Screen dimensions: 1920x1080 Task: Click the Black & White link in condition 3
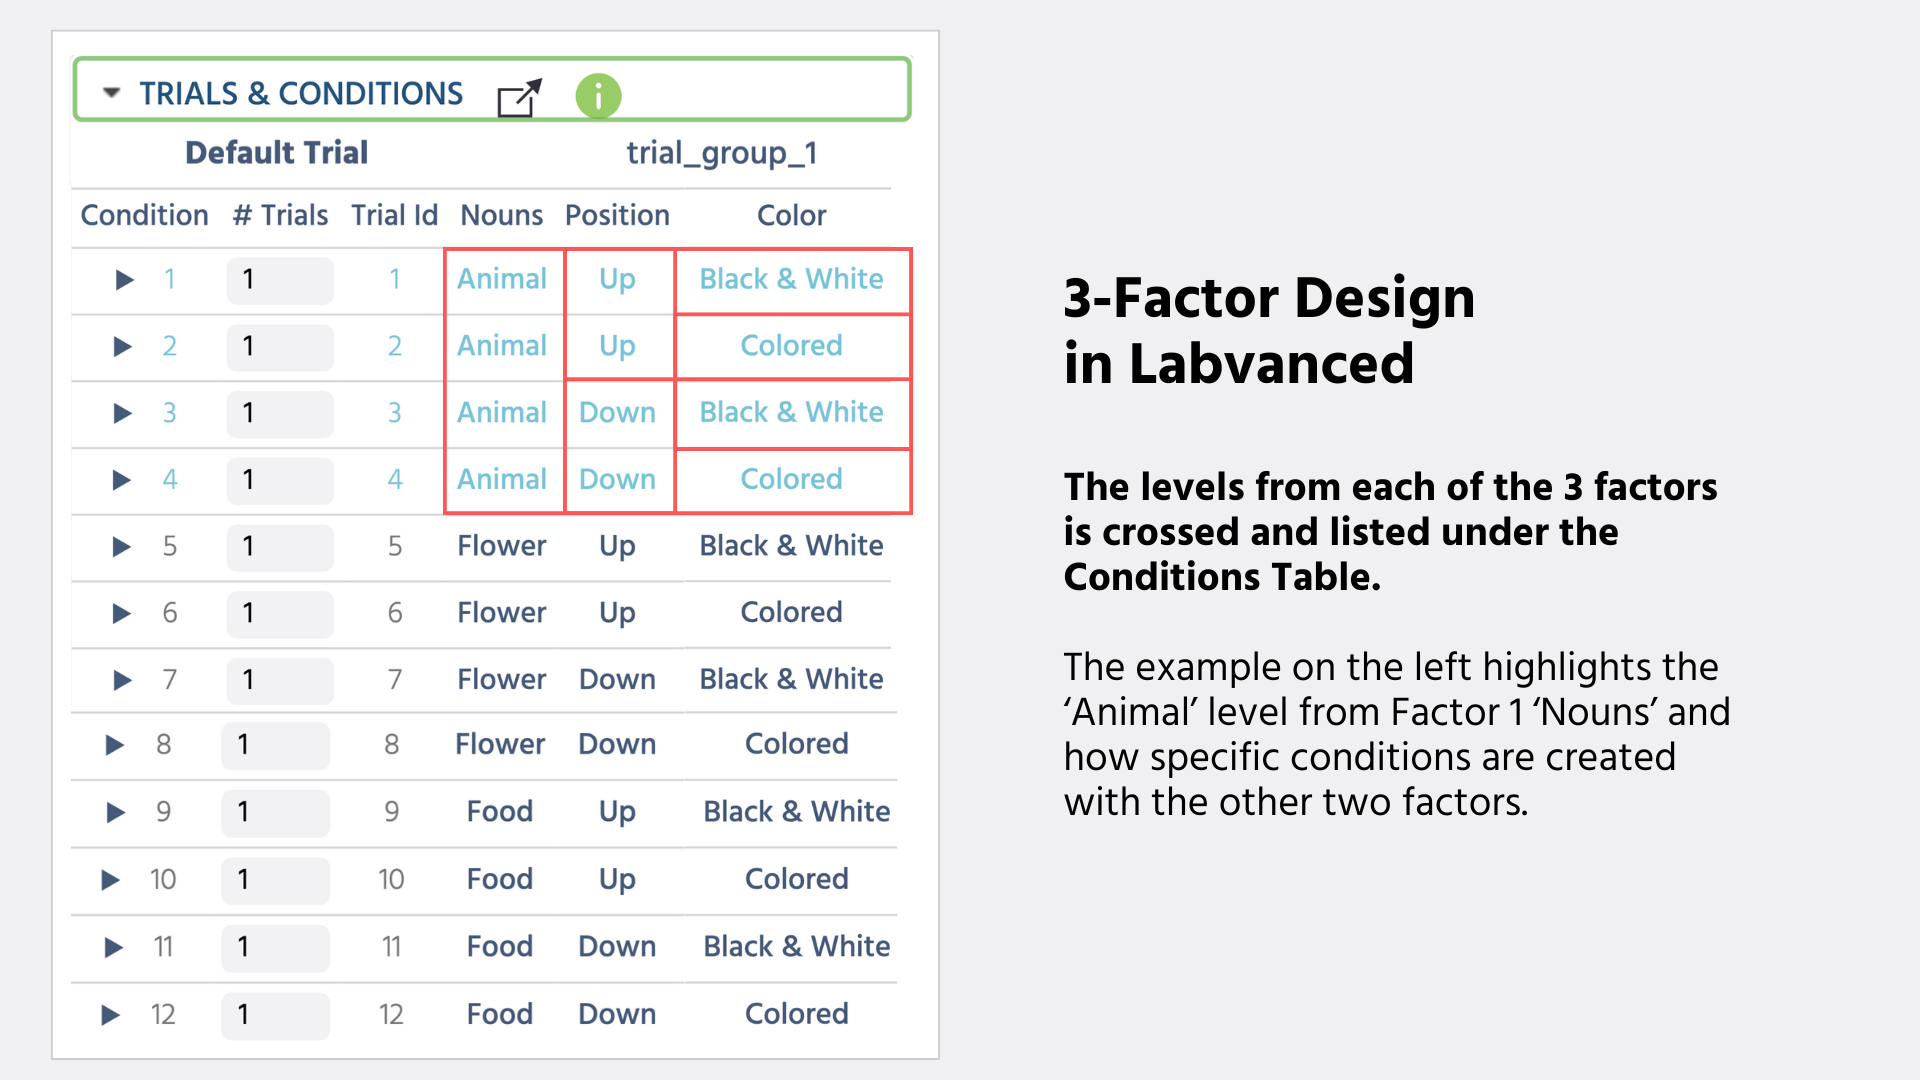click(x=790, y=413)
